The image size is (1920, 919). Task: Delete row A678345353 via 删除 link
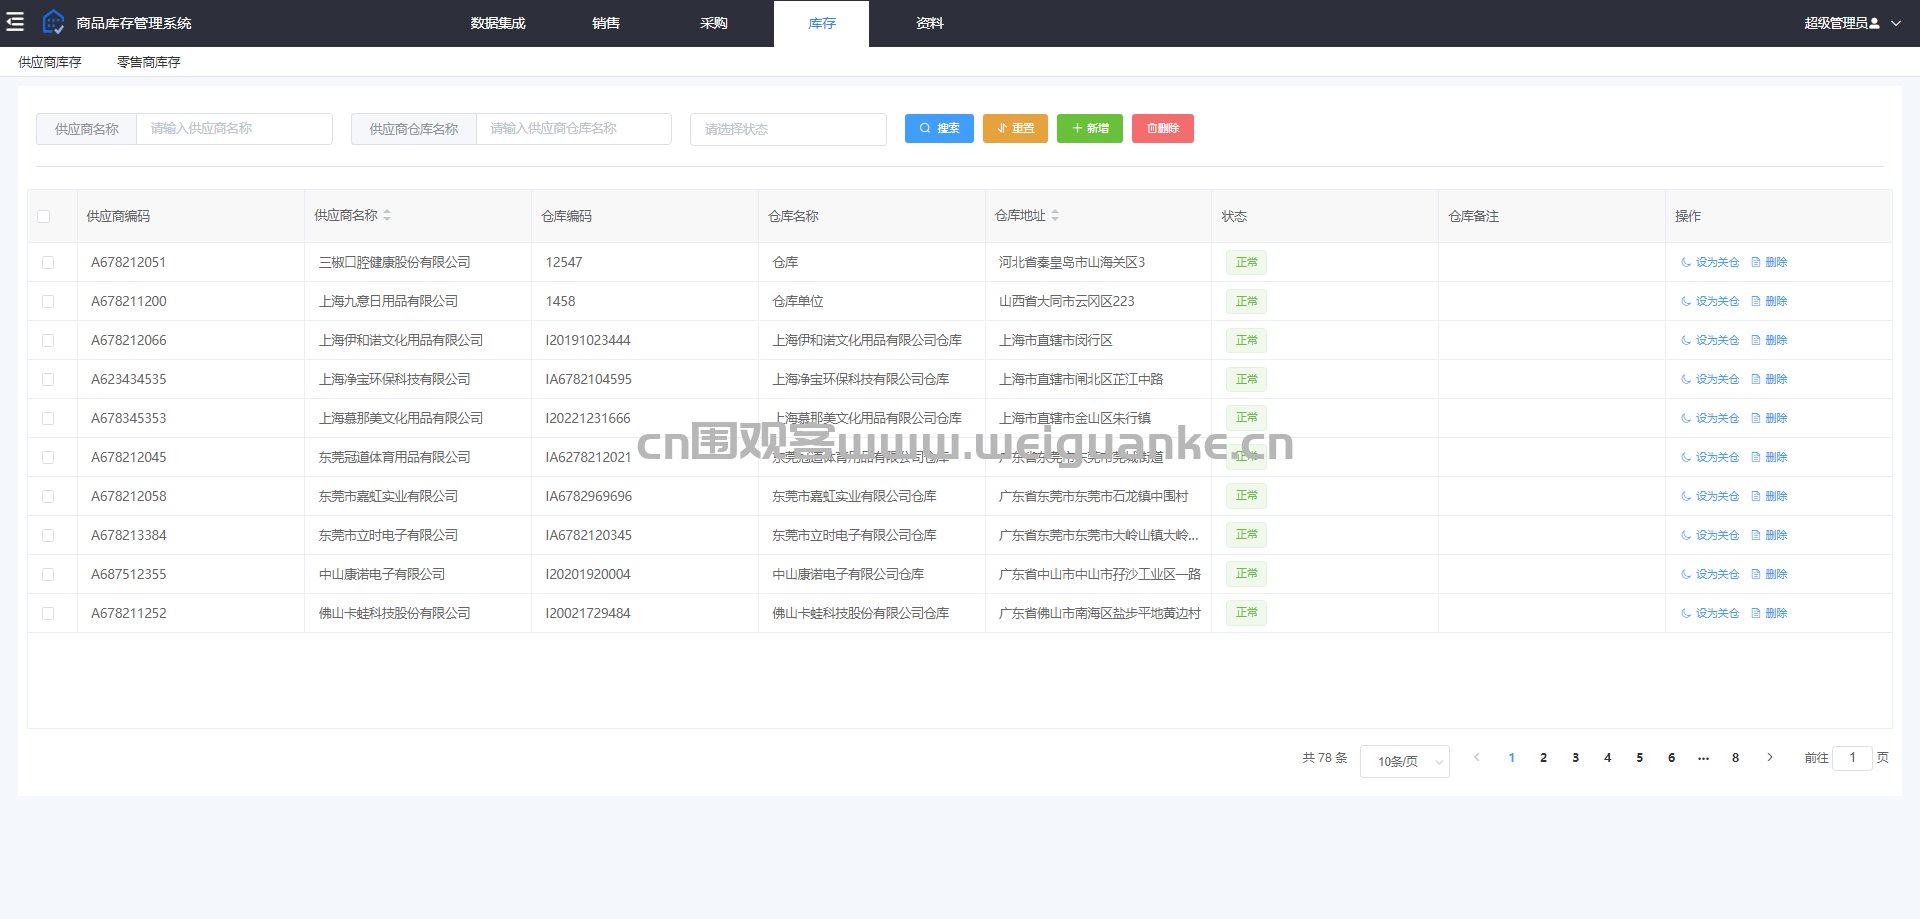point(1769,418)
